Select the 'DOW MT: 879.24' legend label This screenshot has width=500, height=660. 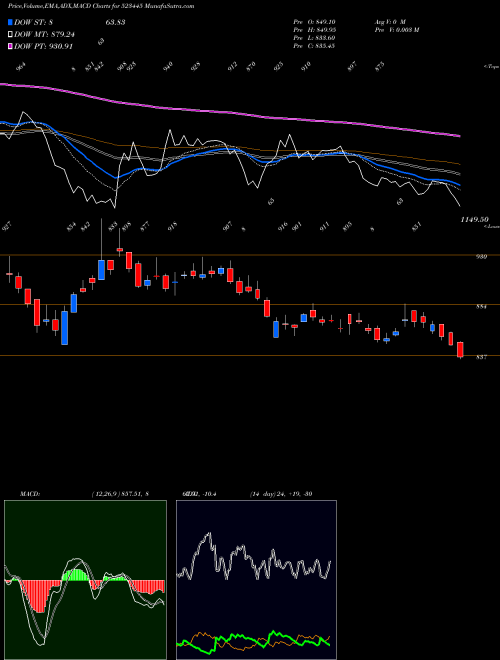[45, 35]
